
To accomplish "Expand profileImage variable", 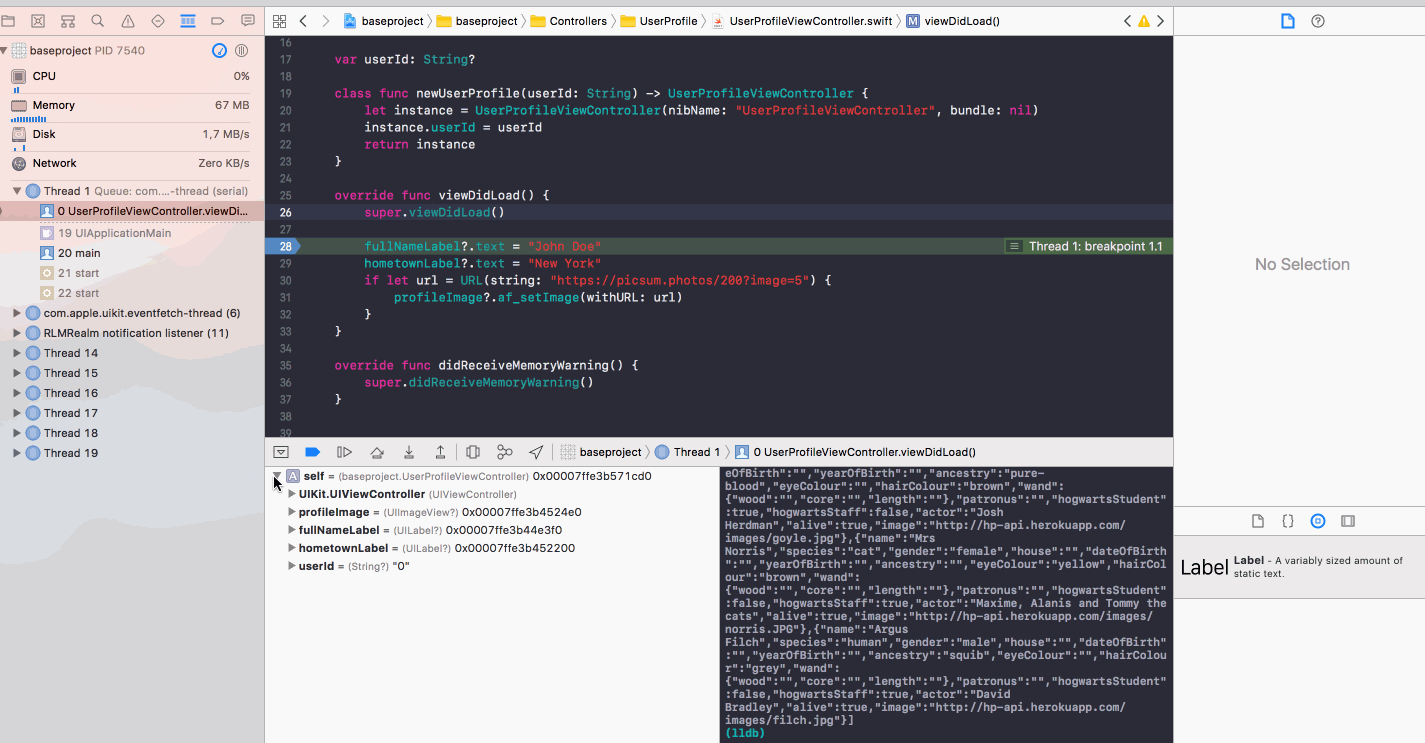I will tap(292, 512).
